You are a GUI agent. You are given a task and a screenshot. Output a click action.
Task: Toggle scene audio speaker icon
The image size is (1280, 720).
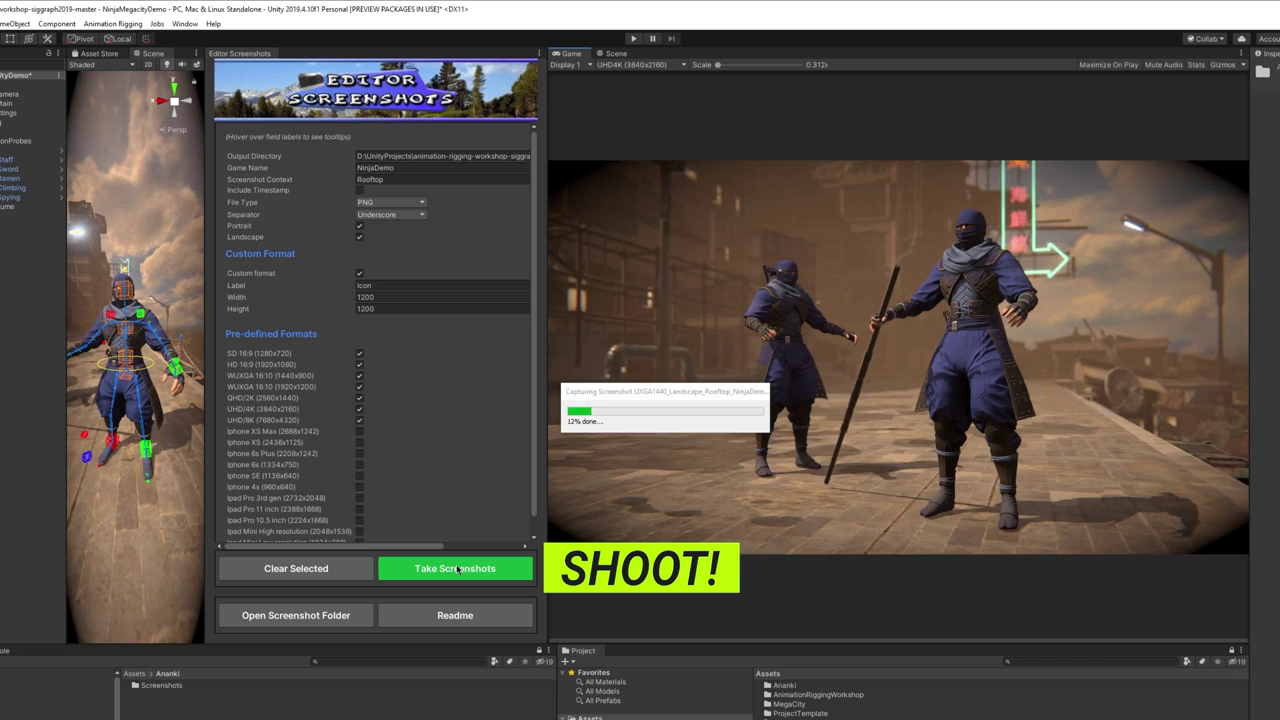click(180, 65)
